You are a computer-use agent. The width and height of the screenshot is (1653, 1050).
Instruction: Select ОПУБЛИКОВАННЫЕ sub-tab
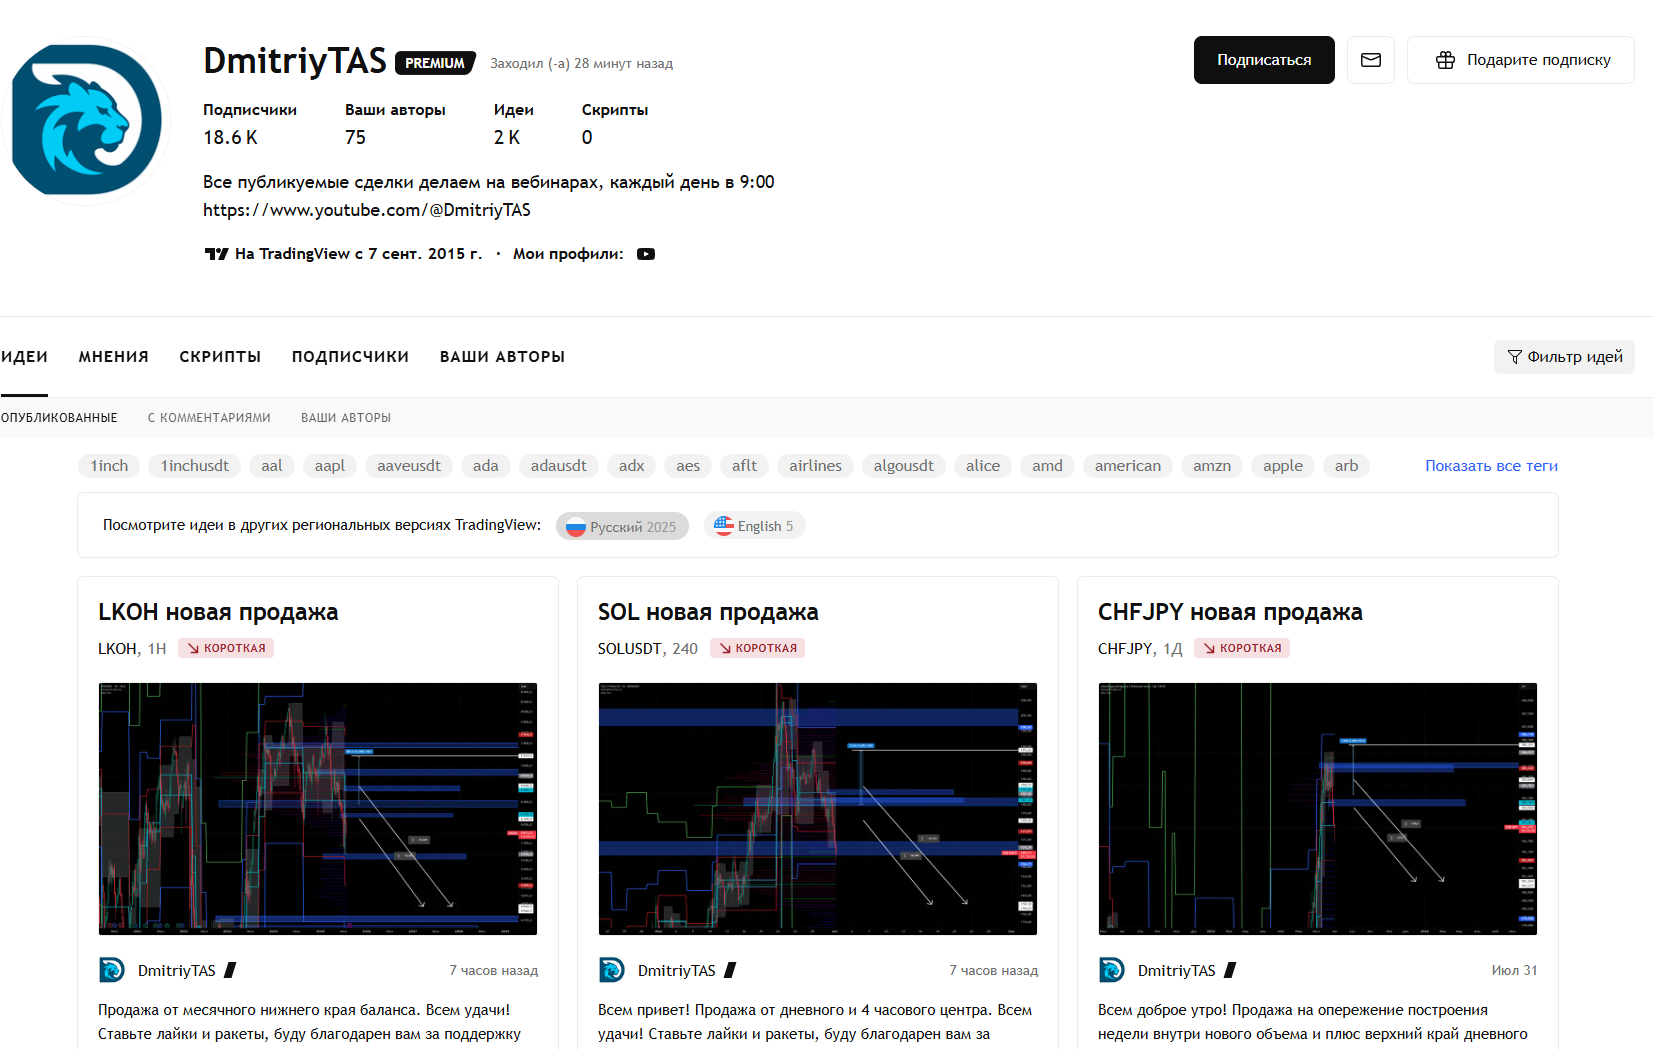(59, 418)
